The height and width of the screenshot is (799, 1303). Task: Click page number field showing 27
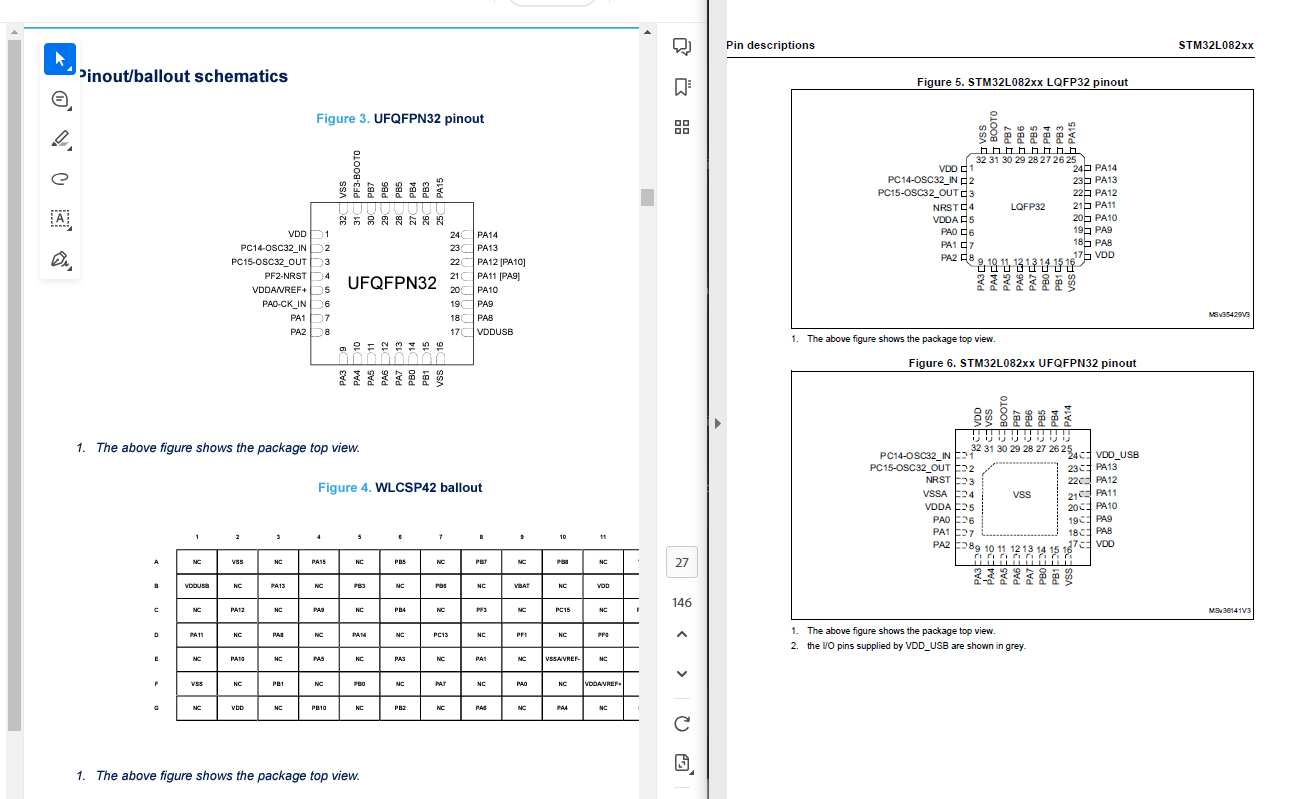[x=681, y=562]
